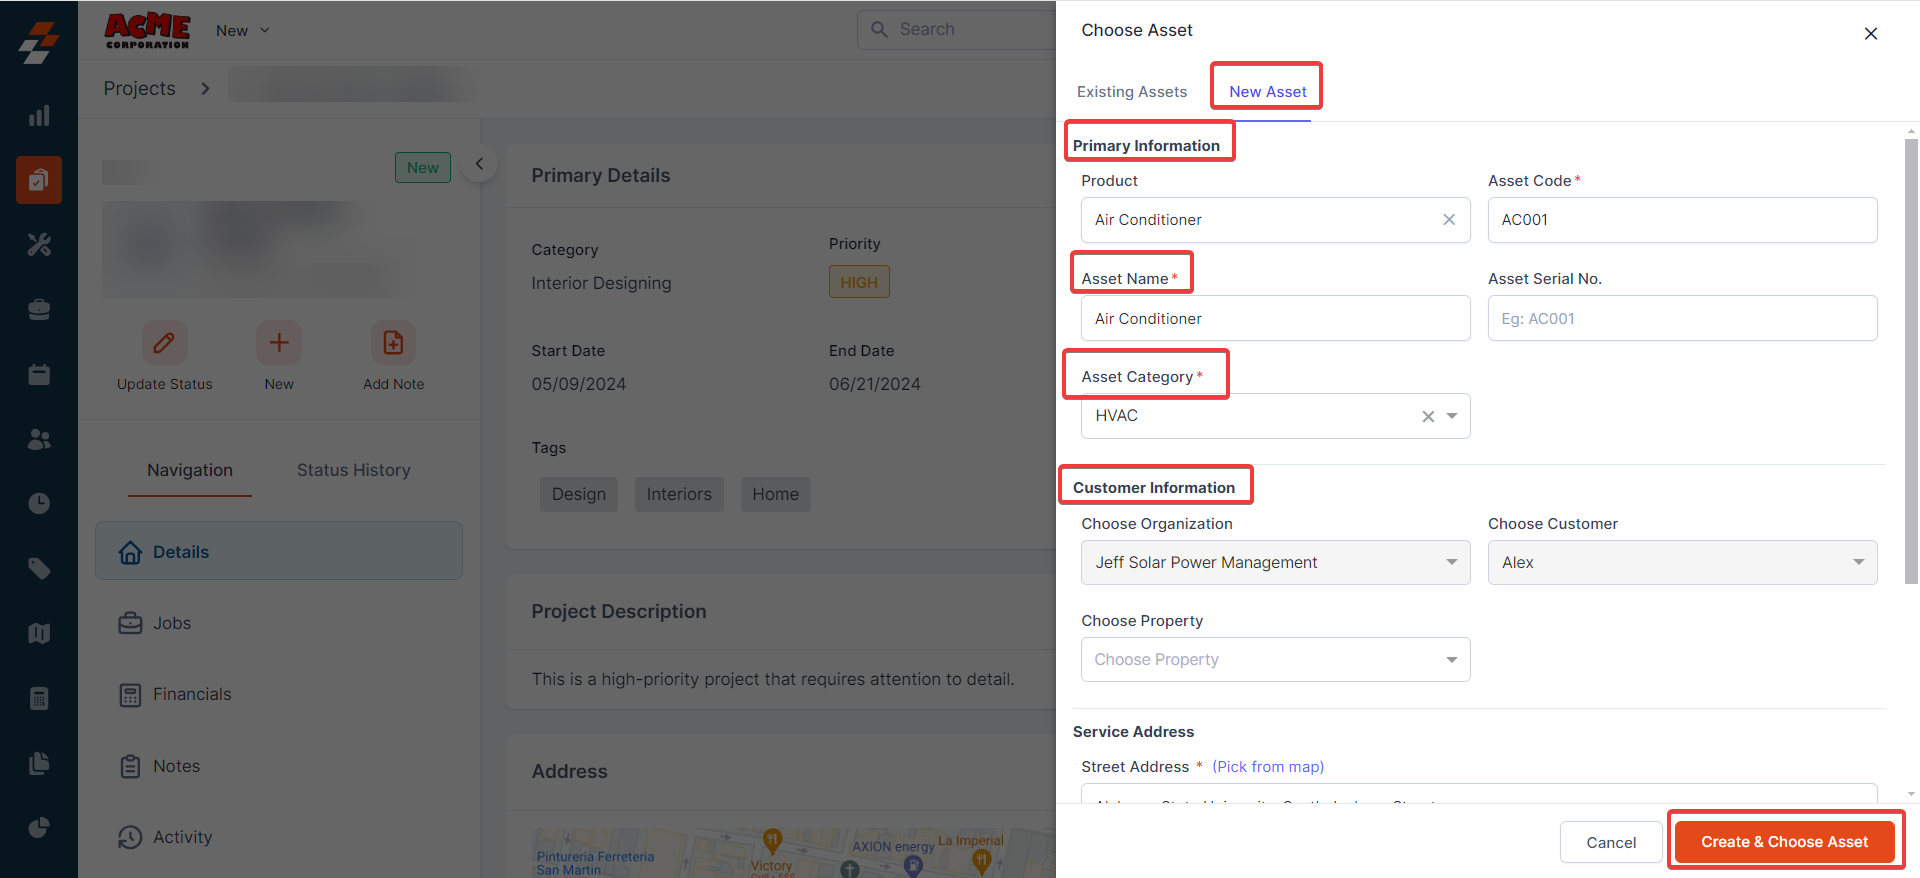Open the clock icon in sidebar

(39, 503)
